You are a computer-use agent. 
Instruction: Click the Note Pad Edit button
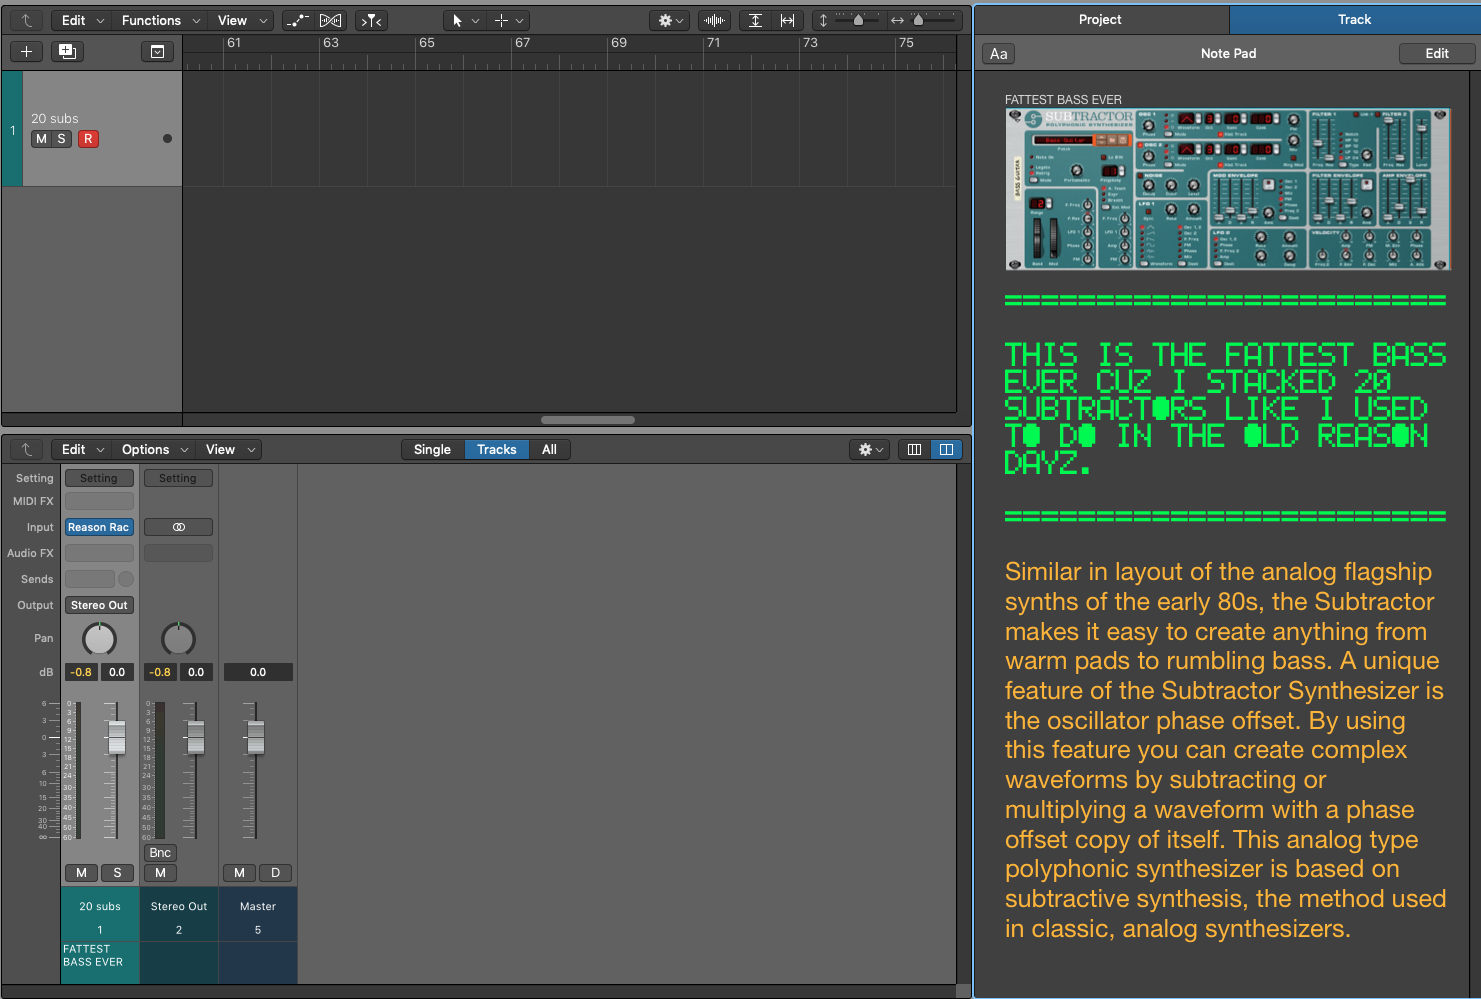[1437, 54]
